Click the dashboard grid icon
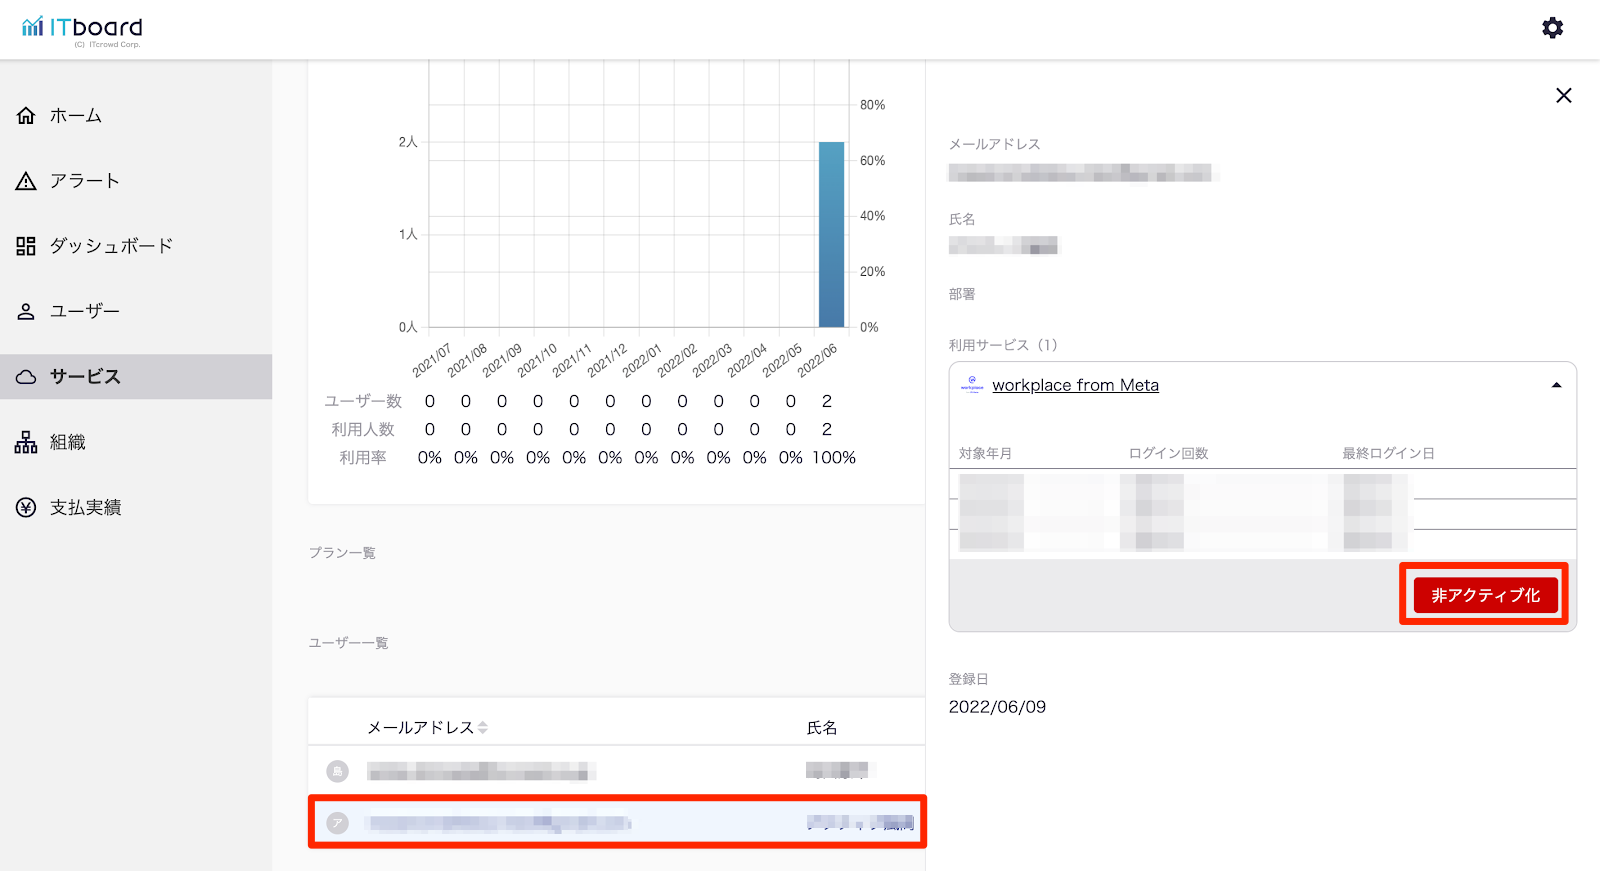 (26, 246)
